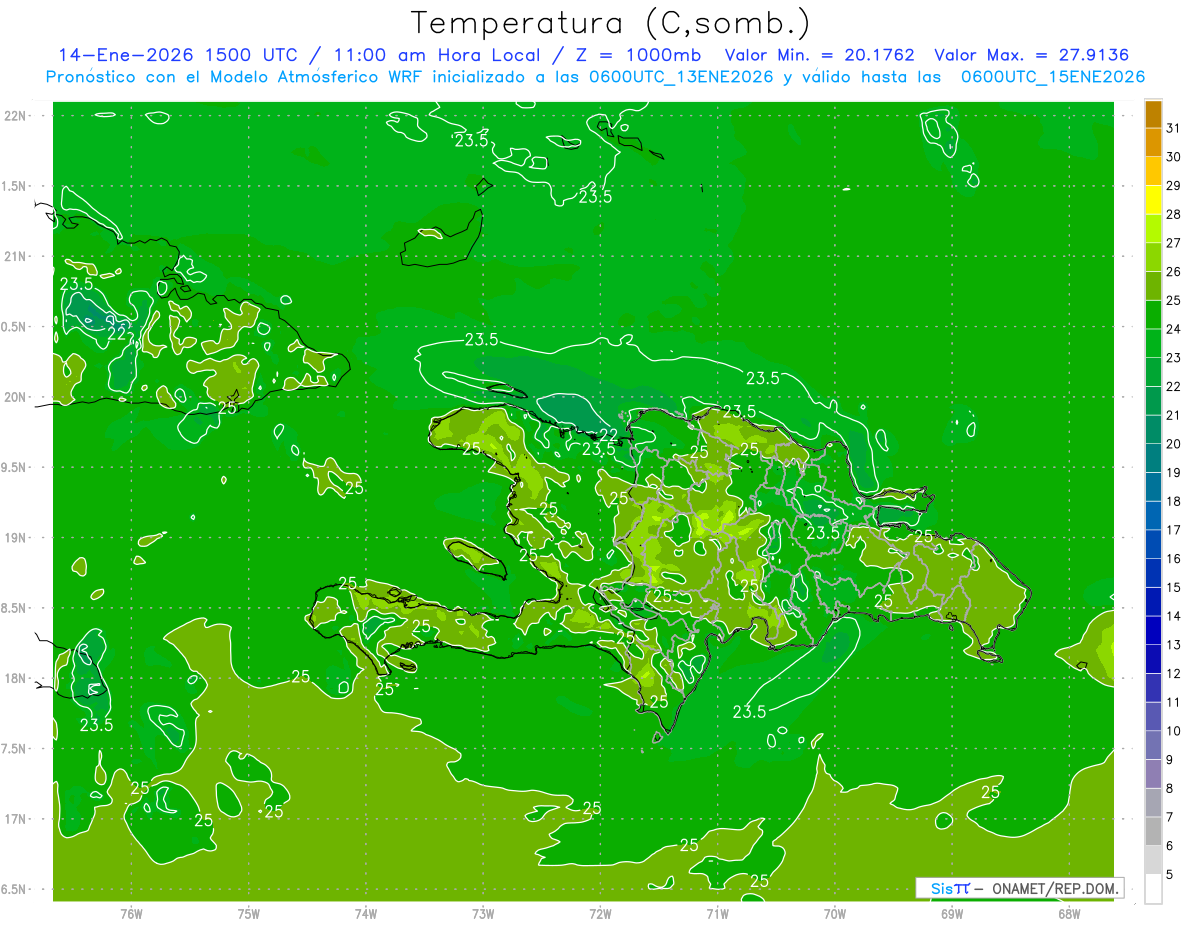Click the '11' value on the color legend

(1173, 703)
